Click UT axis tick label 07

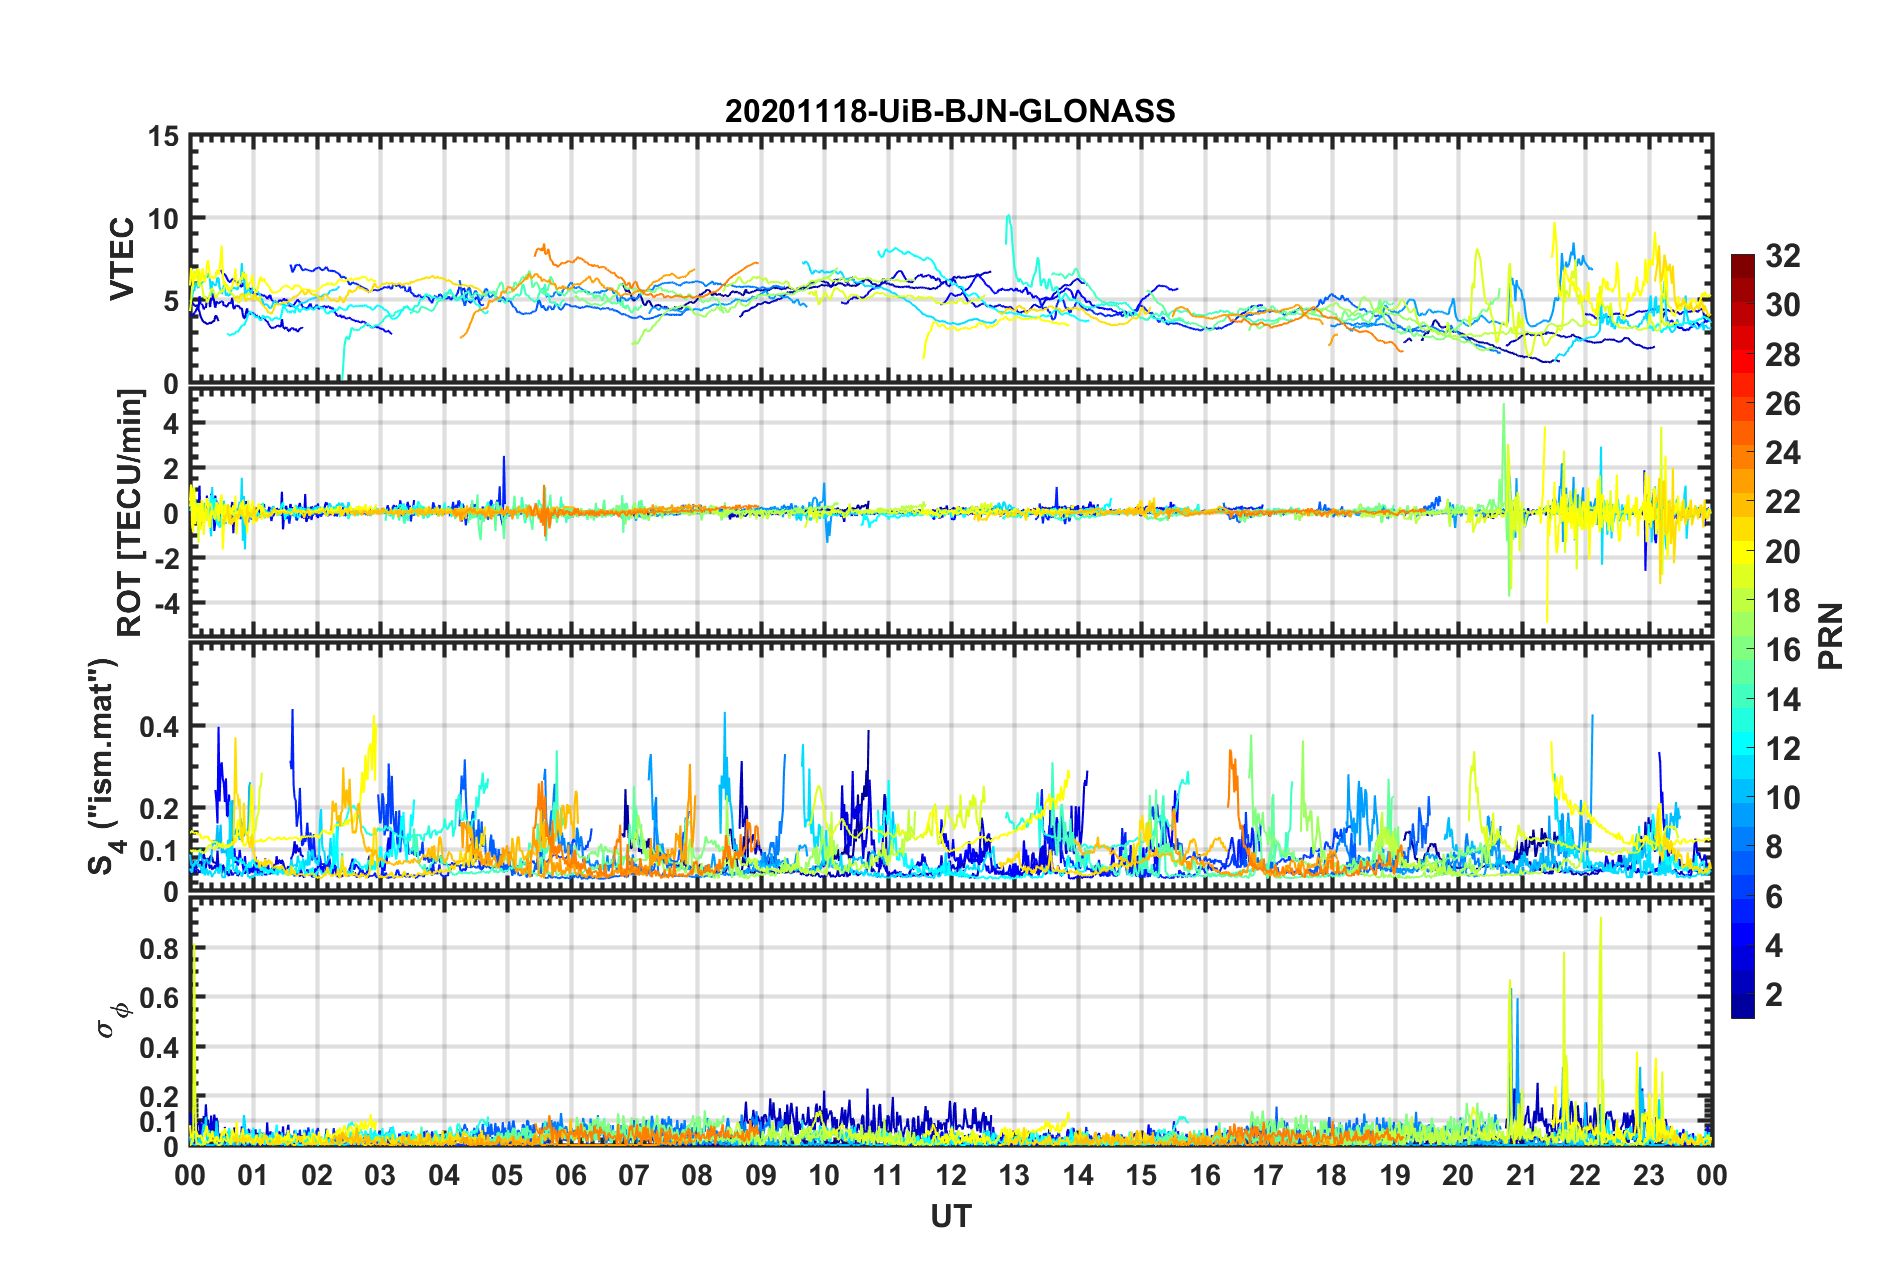634,1175
